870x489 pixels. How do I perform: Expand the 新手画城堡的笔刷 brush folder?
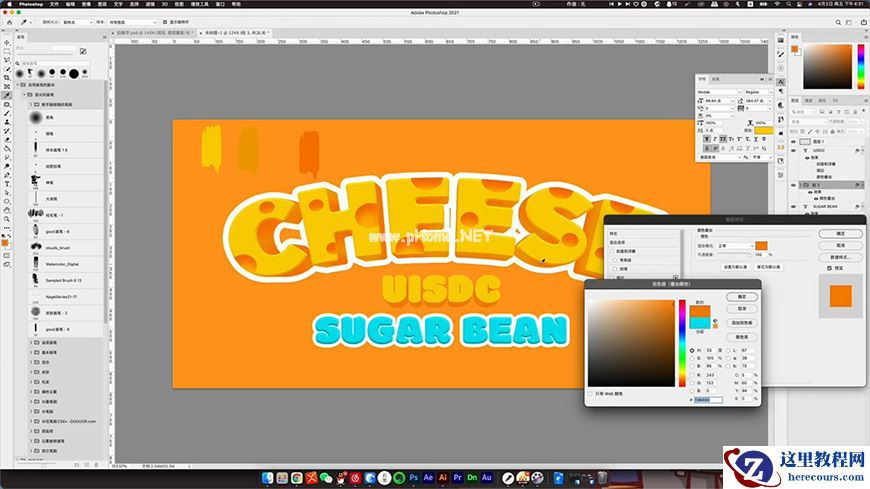coord(31,104)
